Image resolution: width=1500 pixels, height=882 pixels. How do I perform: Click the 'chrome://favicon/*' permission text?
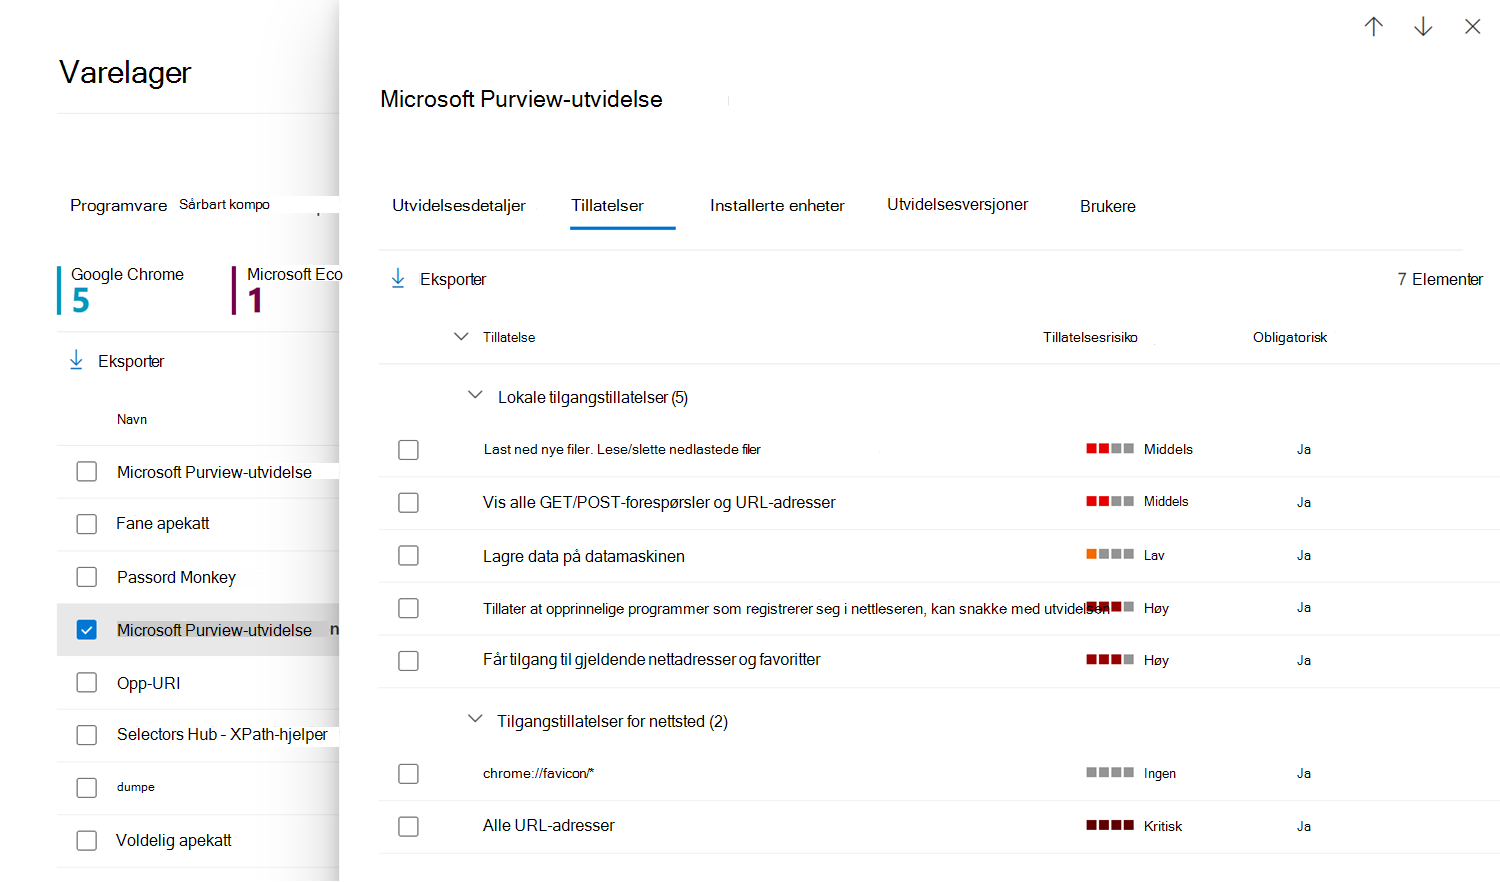[539, 773]
